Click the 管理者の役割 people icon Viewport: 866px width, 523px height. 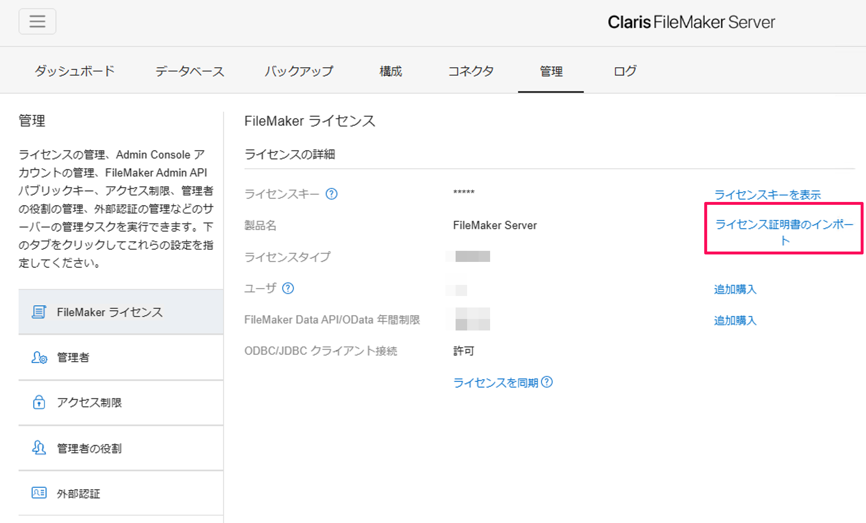(x=39, y=447)
